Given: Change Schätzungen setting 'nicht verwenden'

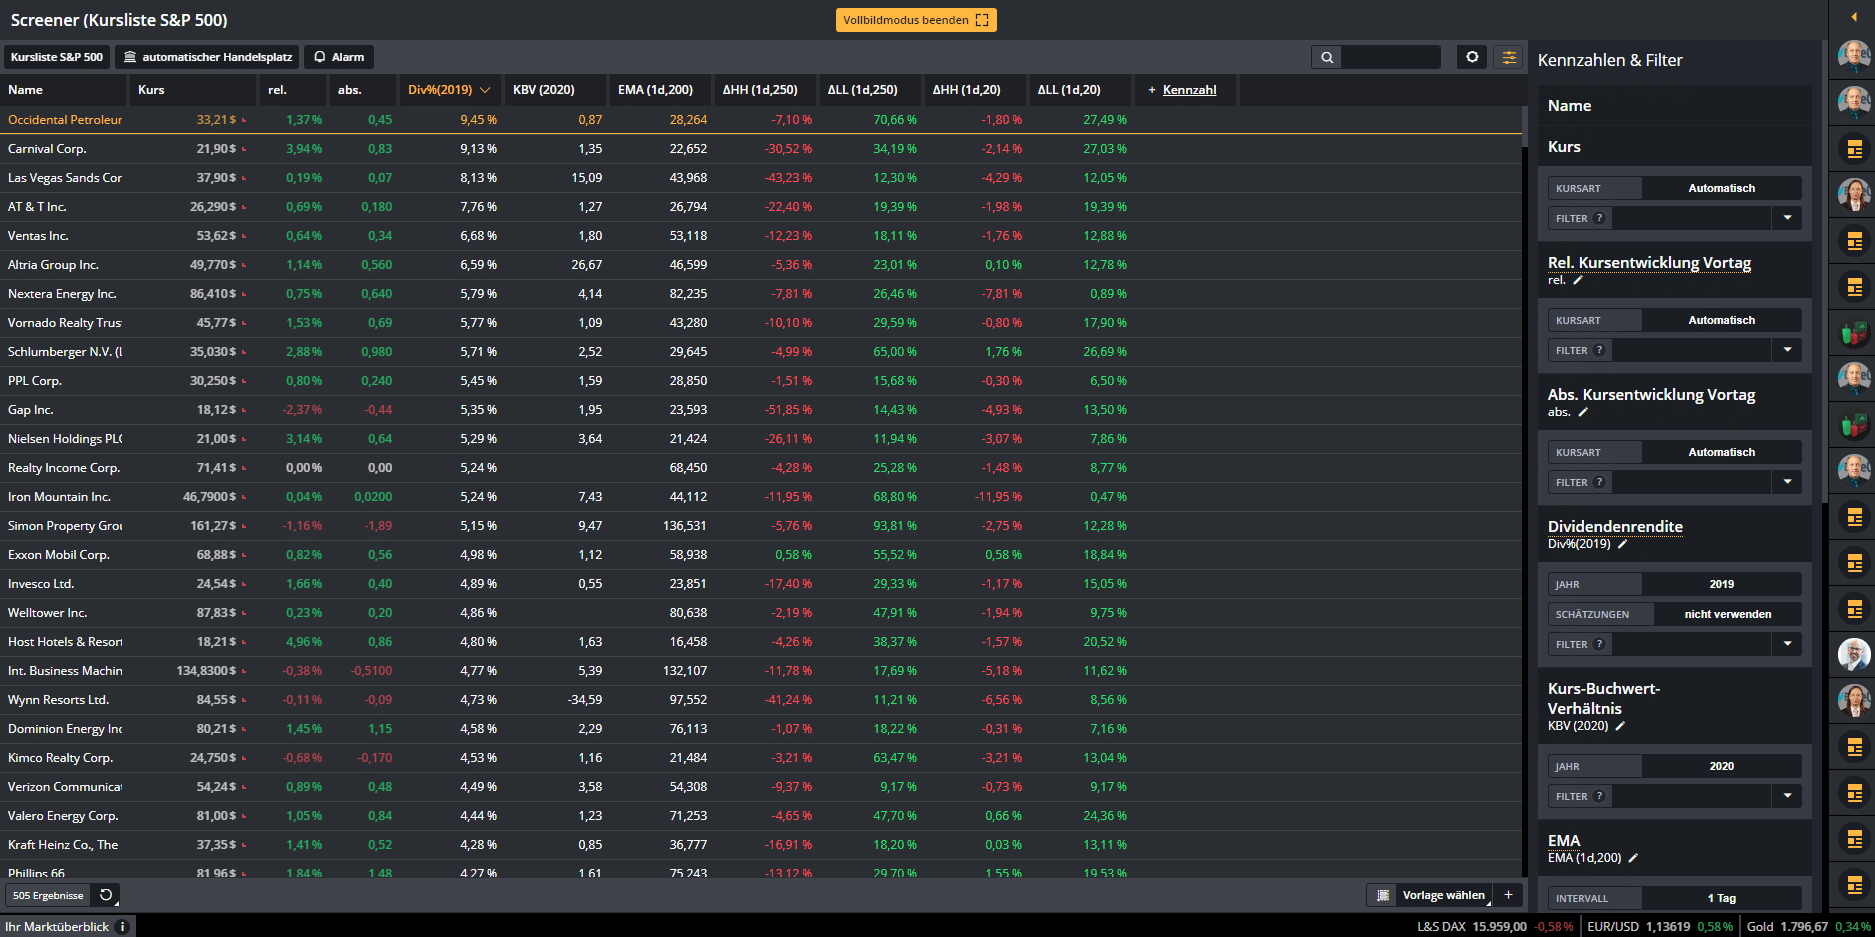Looking at the screenshot, I should click(1727, 614).
